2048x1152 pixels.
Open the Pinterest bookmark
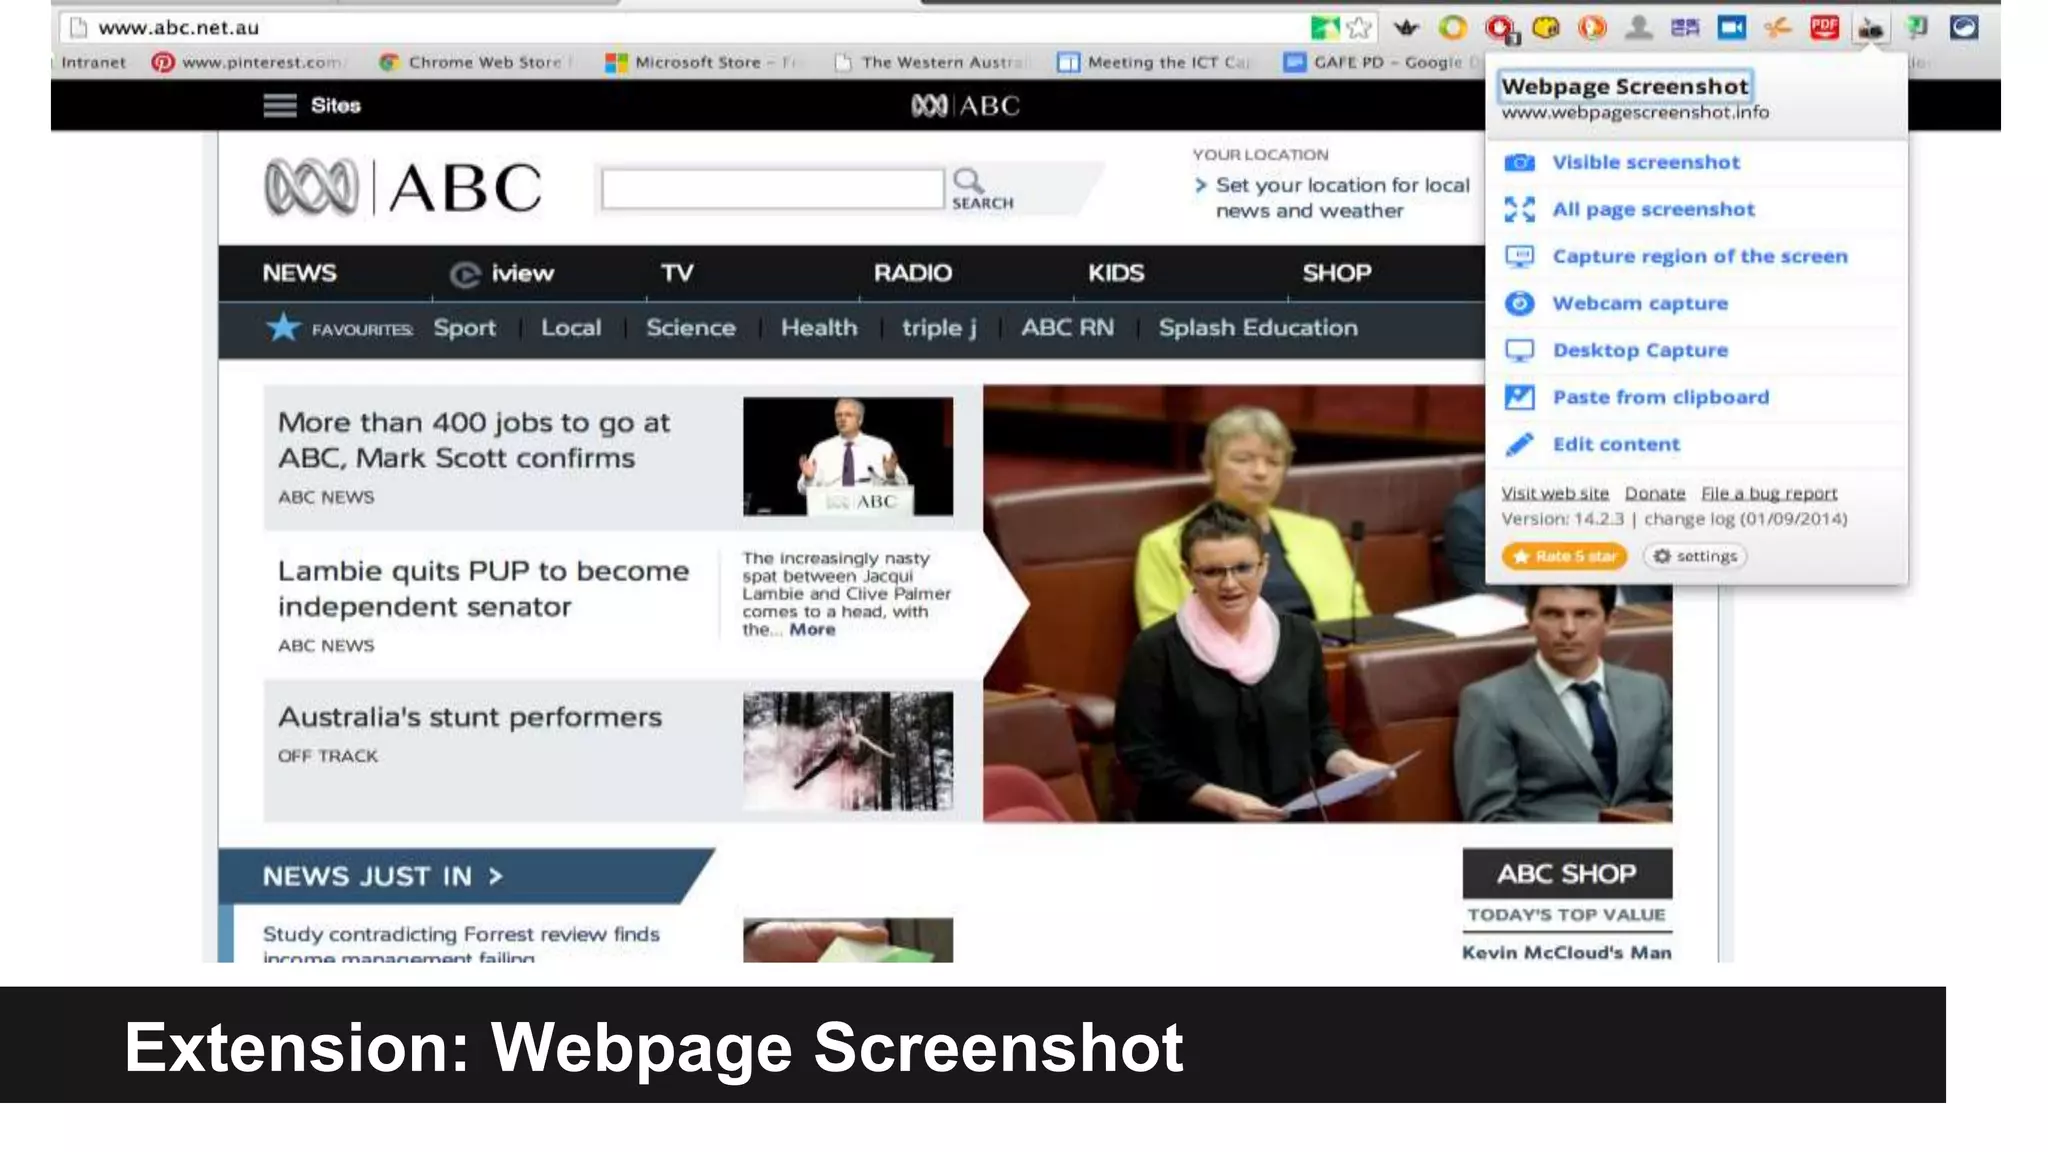(x=248, y=62)
